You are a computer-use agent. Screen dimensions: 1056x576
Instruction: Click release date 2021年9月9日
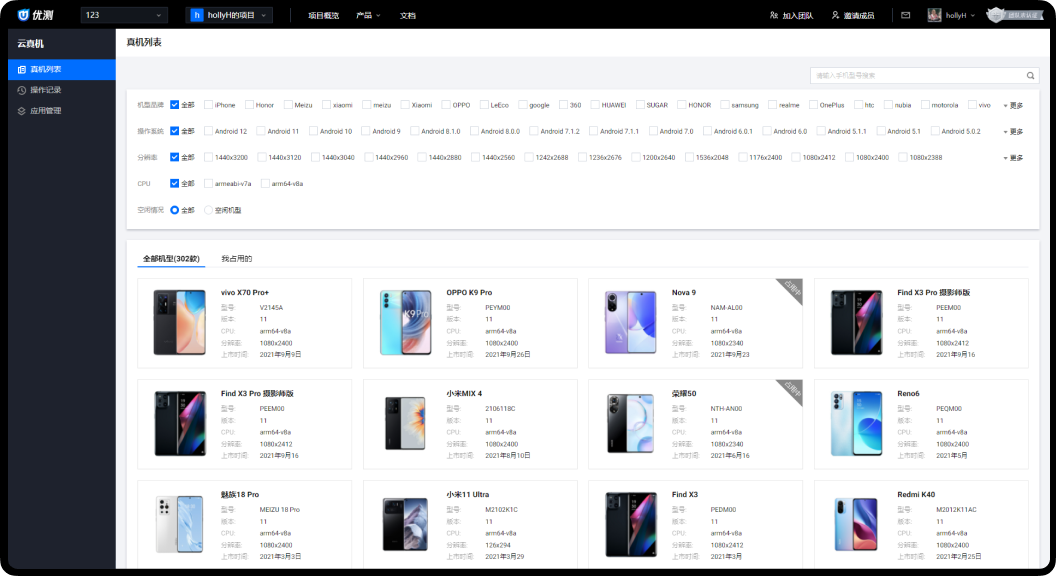[x=280, y=354]
